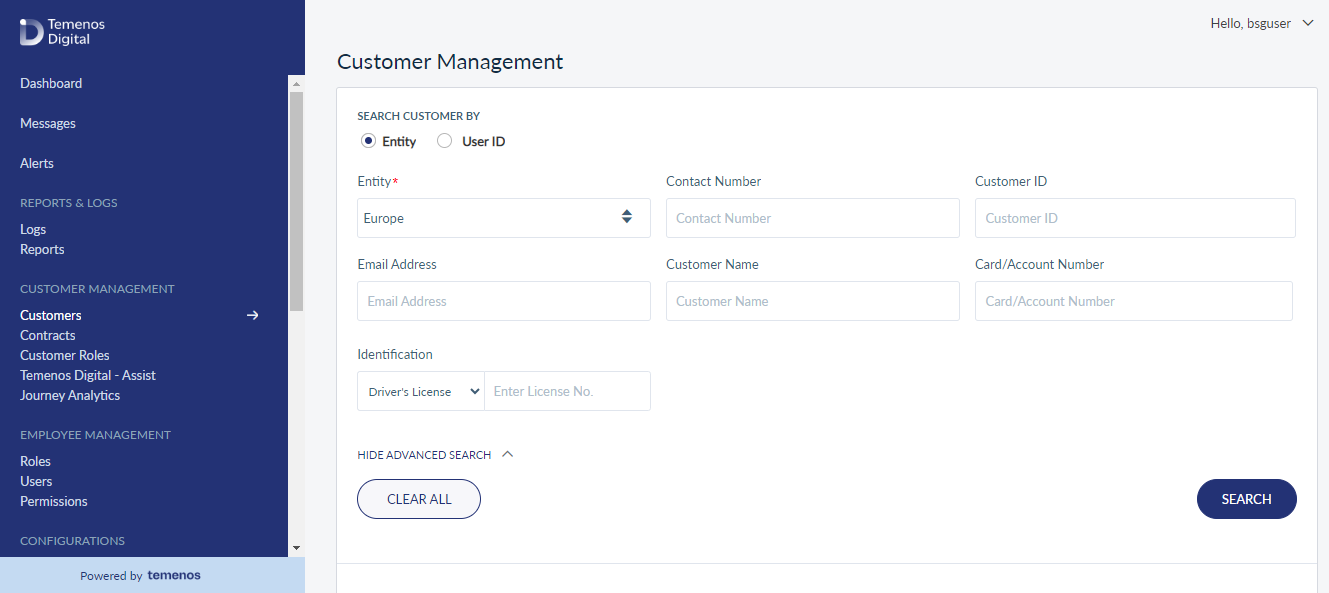Open the Driver's License identification dropdown
1329x593 pixels.
(x=421, y=391)
